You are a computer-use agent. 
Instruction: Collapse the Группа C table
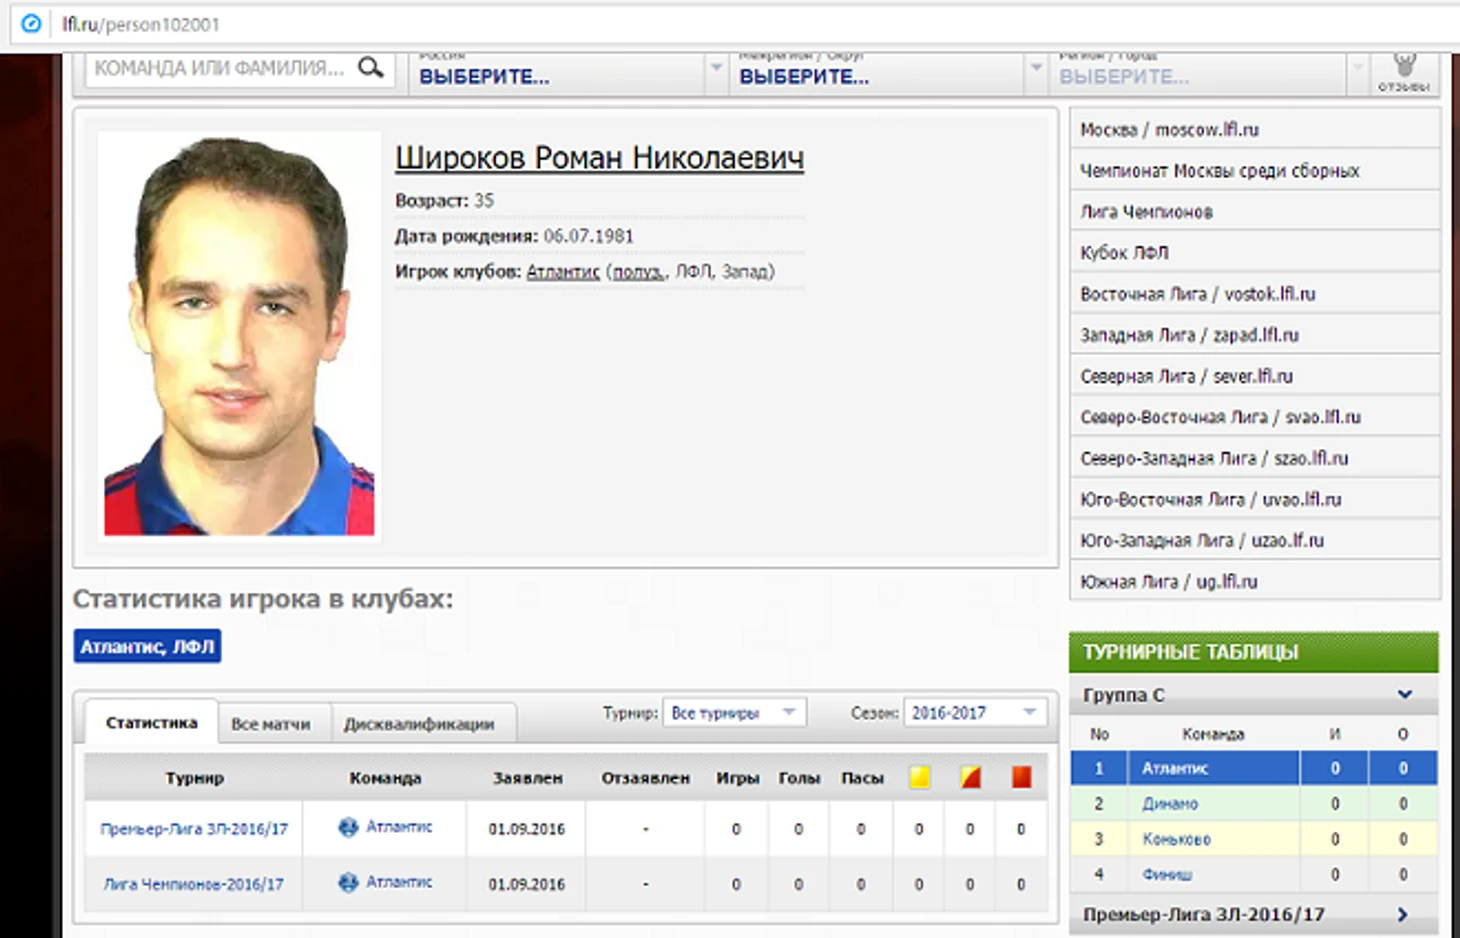point(1404,694)
